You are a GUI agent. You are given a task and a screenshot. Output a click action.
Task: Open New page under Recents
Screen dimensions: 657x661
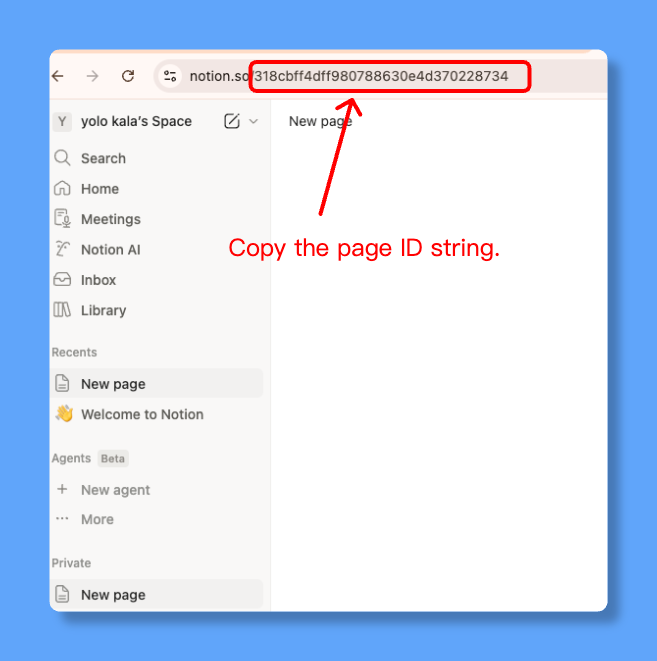pos(157,384)
